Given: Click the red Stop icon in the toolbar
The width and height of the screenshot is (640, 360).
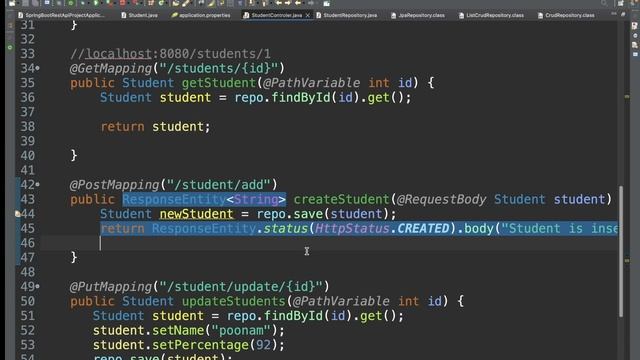Looking at the screenshot, I should pyautogui.click(x=122, y=3).
